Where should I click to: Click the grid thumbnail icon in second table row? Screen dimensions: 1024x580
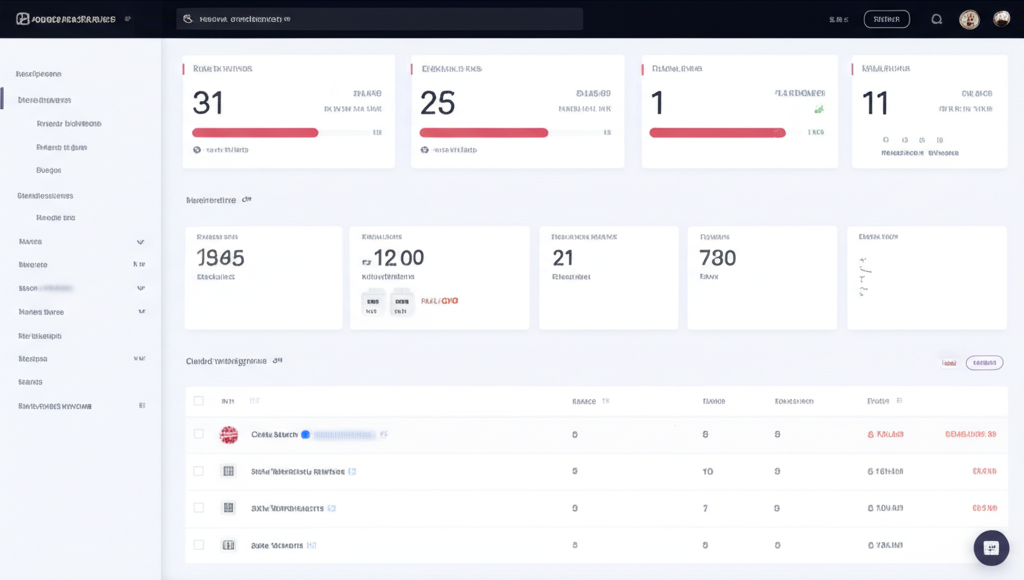pos(228,471)
